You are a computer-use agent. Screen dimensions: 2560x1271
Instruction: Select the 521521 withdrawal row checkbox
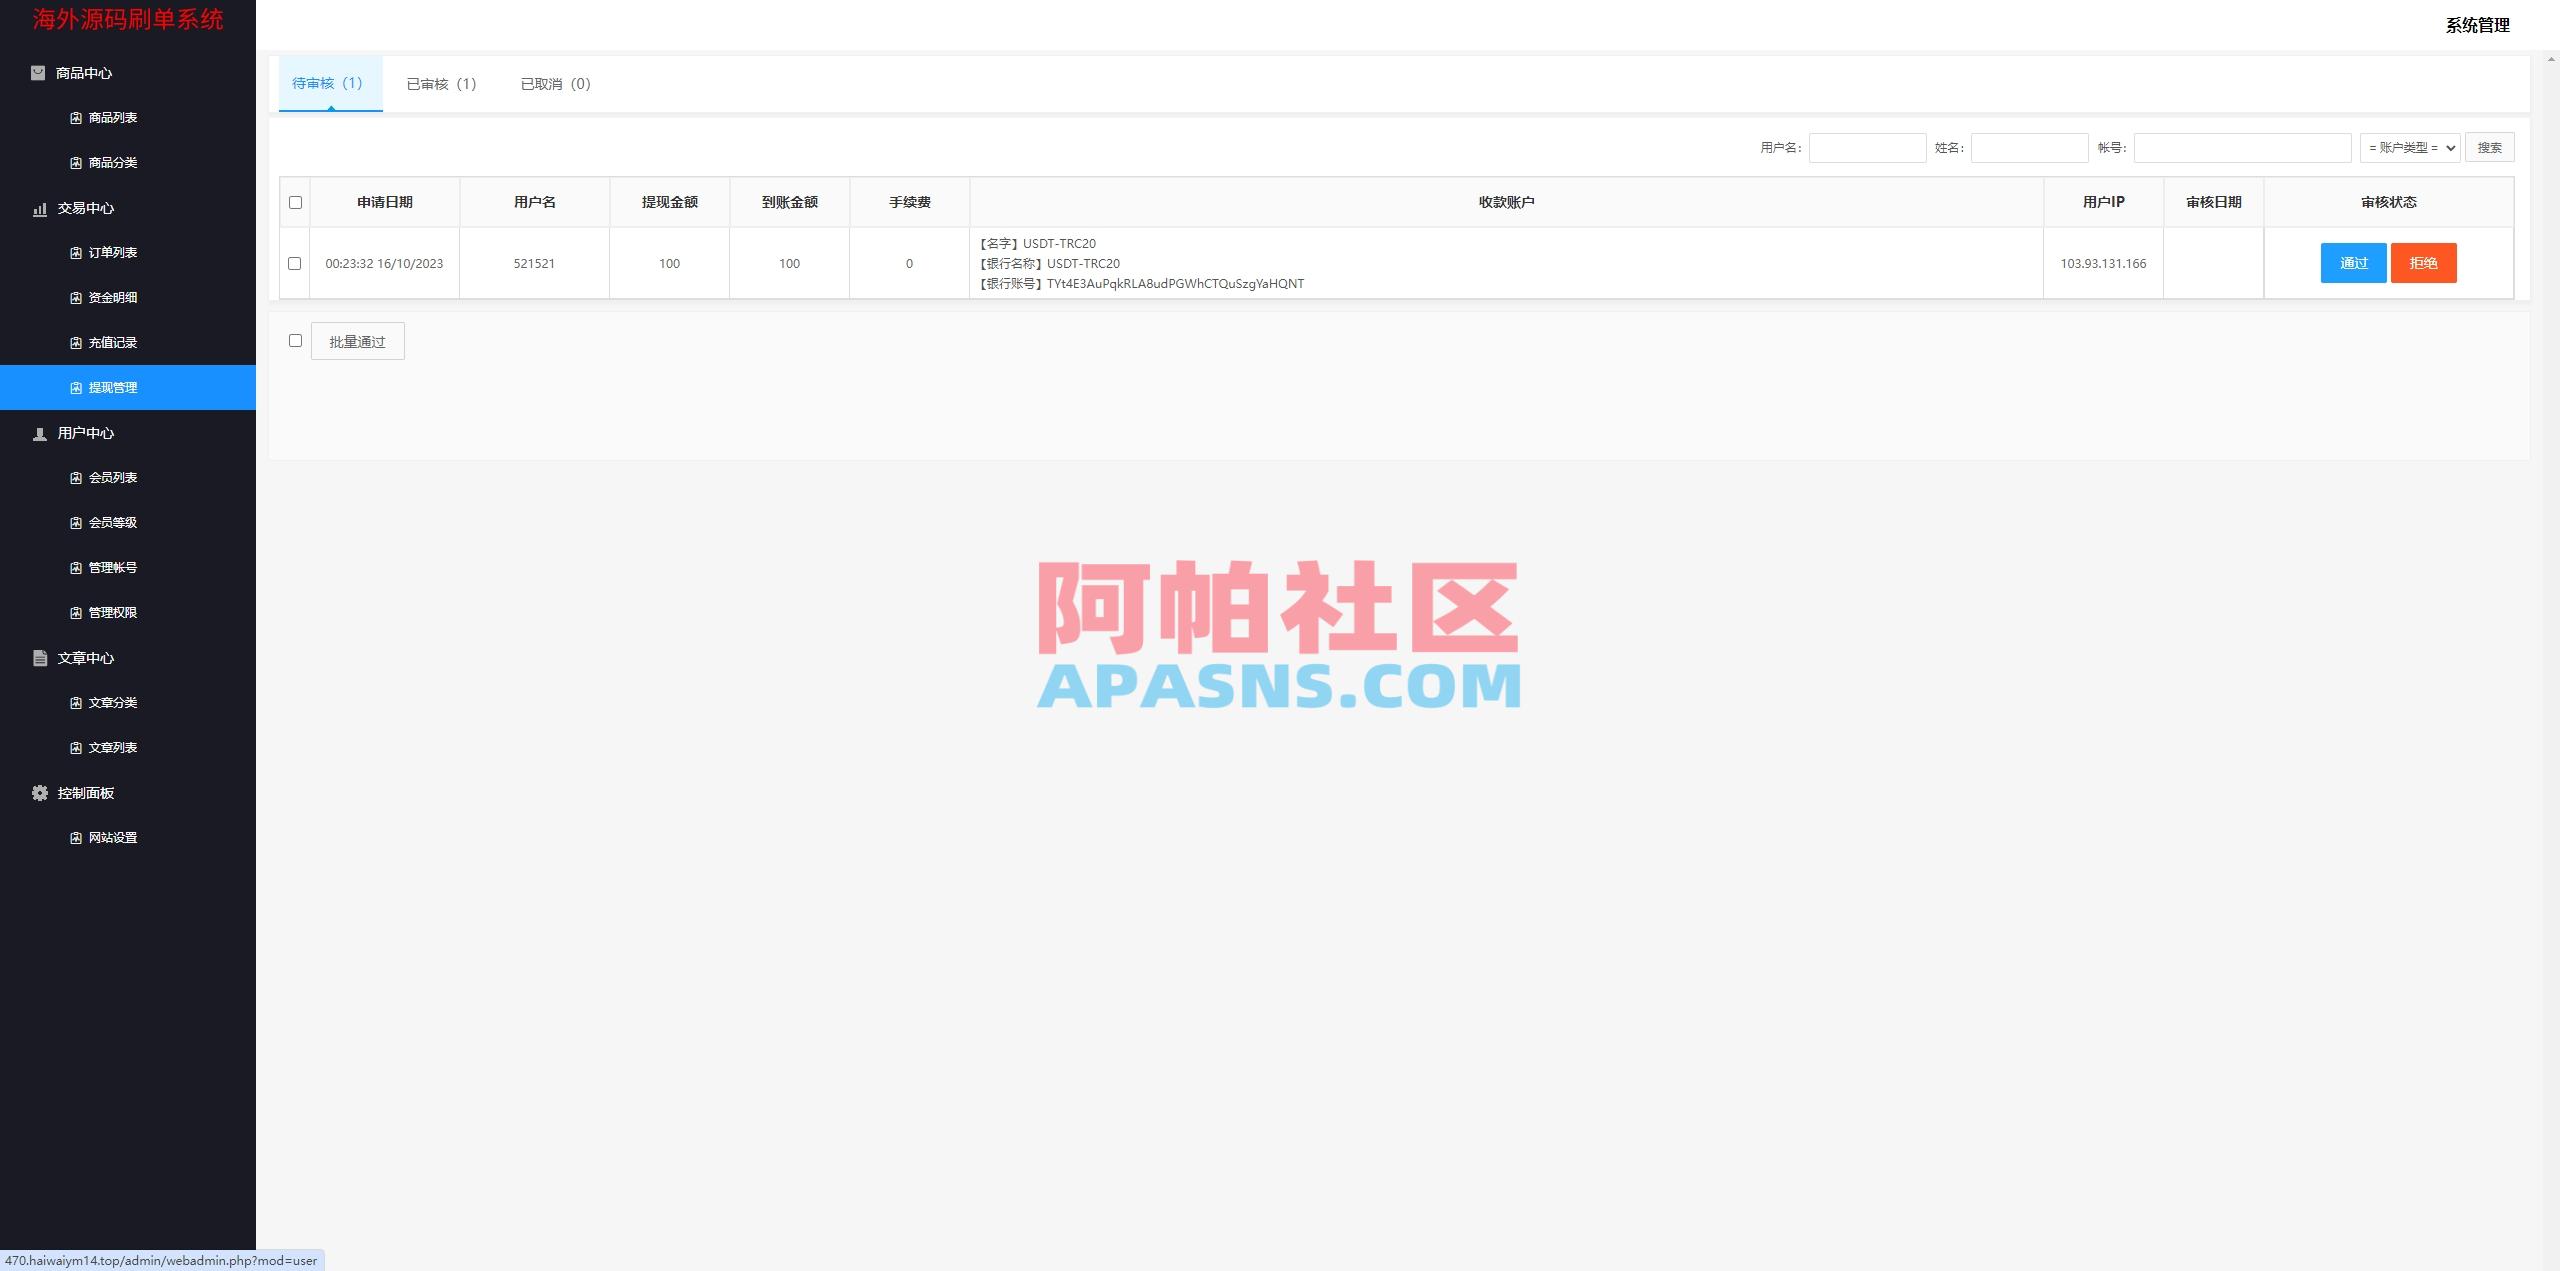point(295,263)
